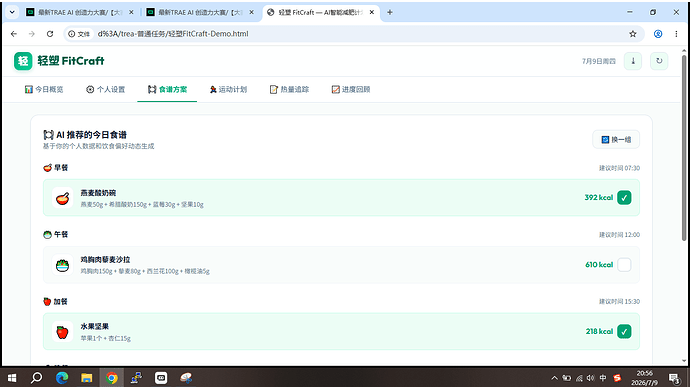This screenshot has height=387, width=690.
Task: Open the Chrome profile icon
Action: (x=658, y=34)
